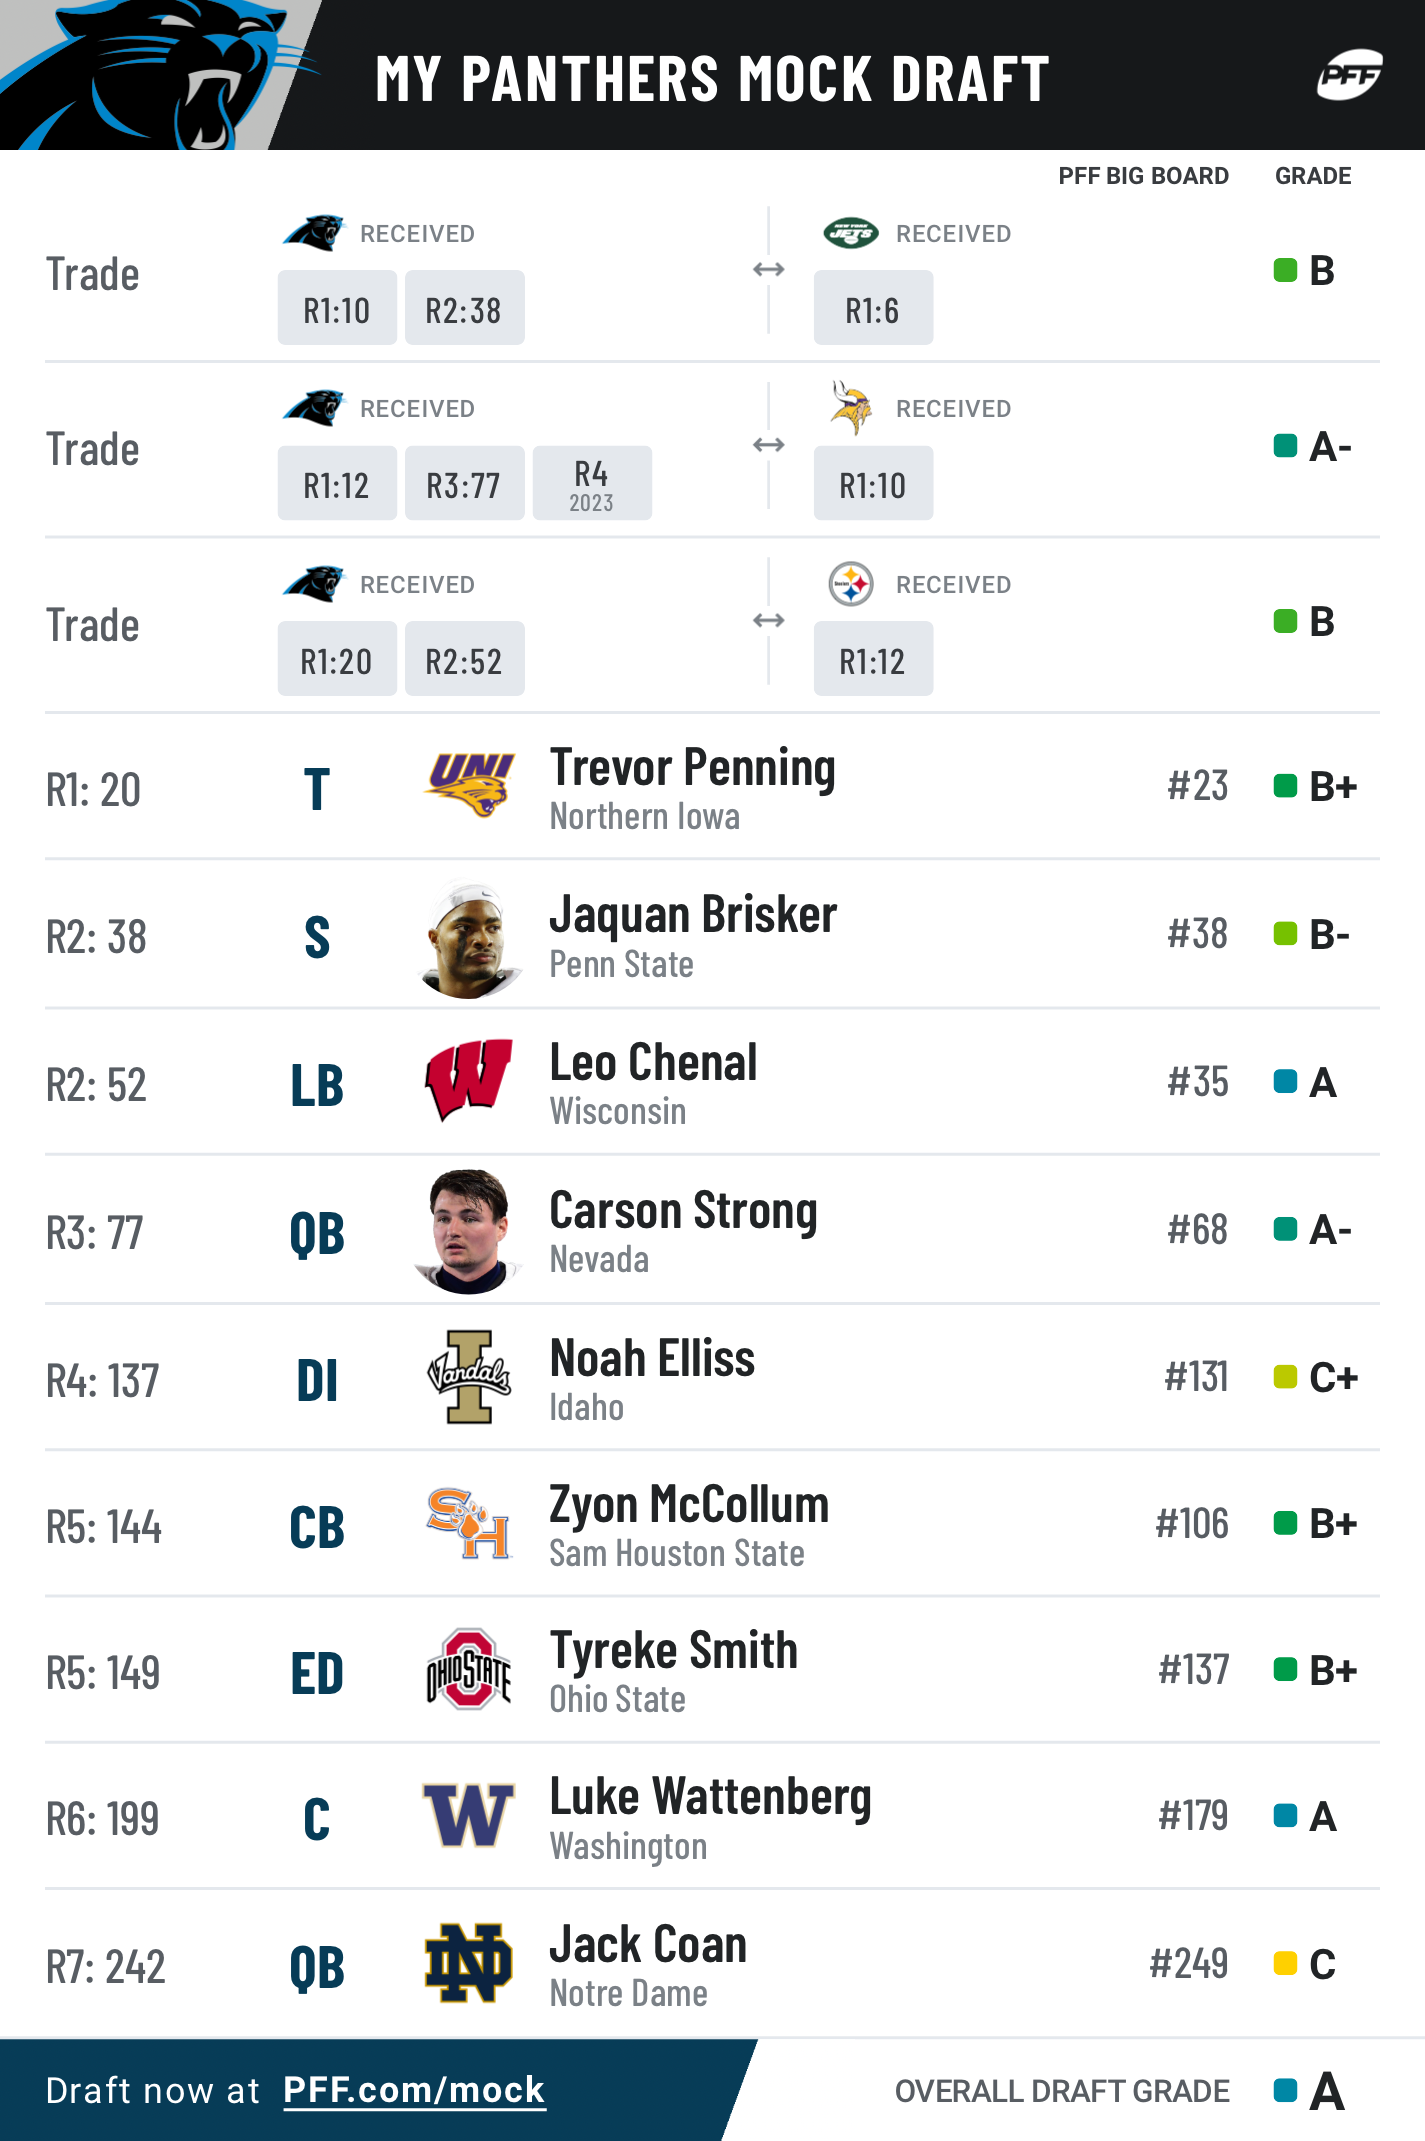Click the Notre Dame ND logo
The image size is (1425, 2141).
pyautogui.click(x=469, y=1963)
